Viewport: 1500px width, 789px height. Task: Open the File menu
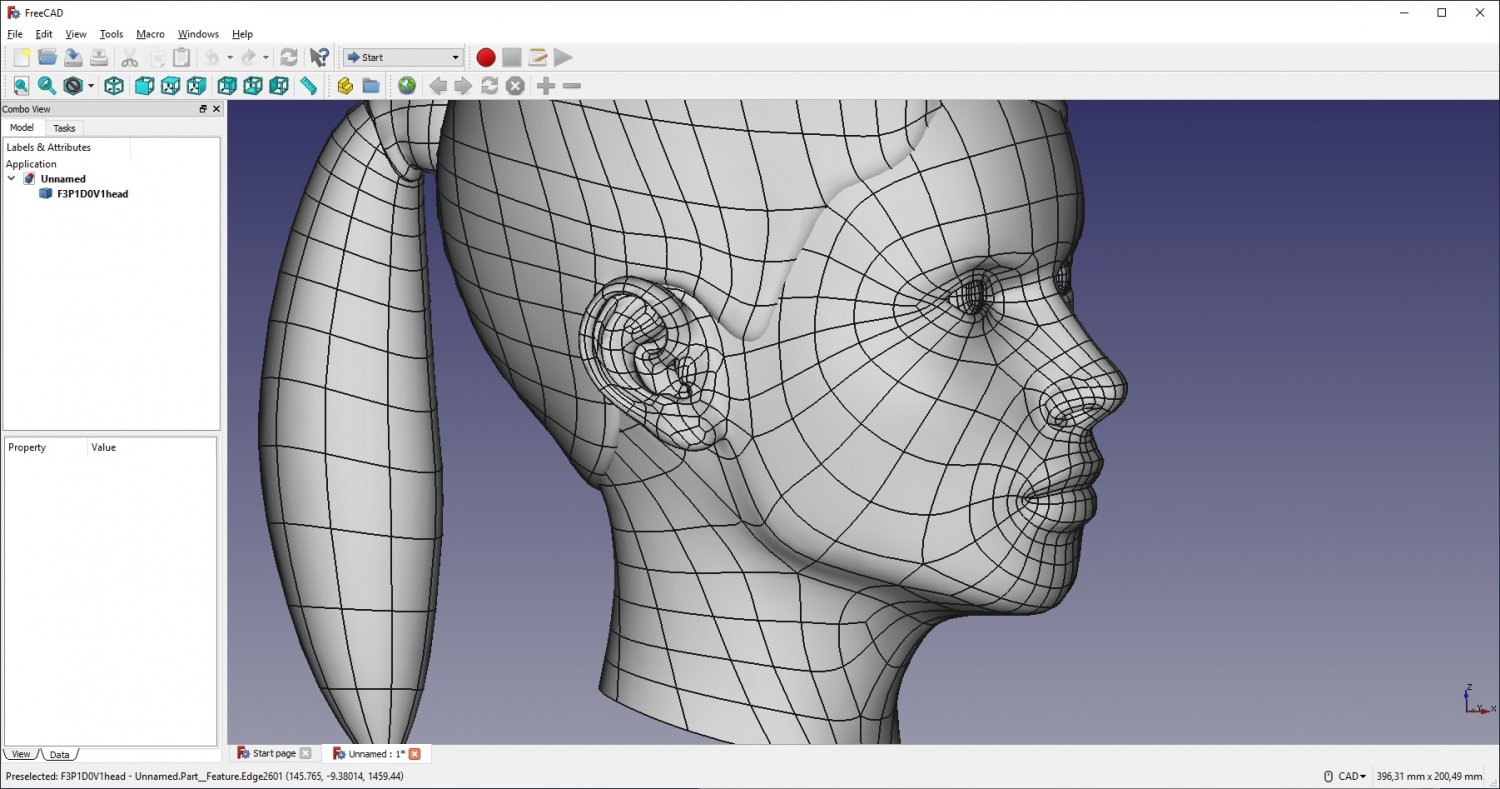pos(15,34)
